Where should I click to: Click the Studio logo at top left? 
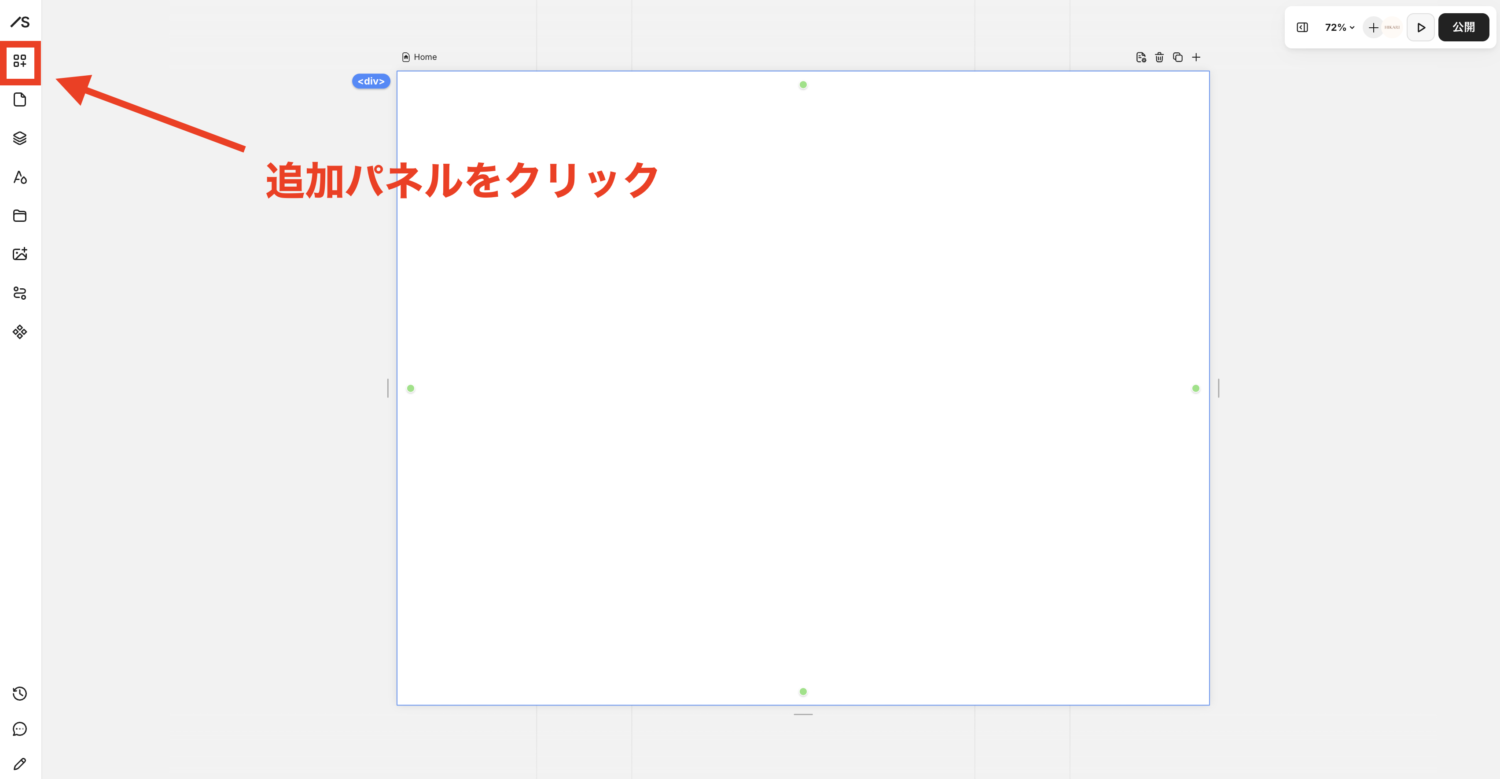[20, 22]
